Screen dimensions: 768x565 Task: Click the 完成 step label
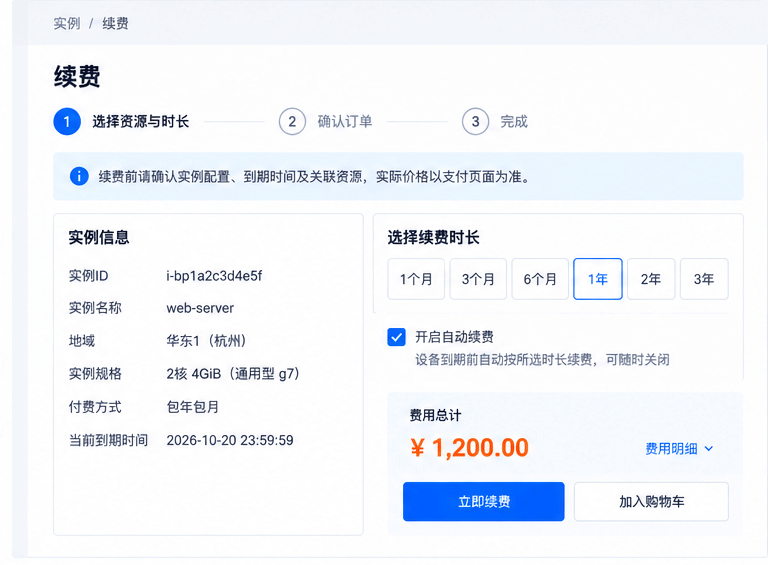(x=514, y=121)
